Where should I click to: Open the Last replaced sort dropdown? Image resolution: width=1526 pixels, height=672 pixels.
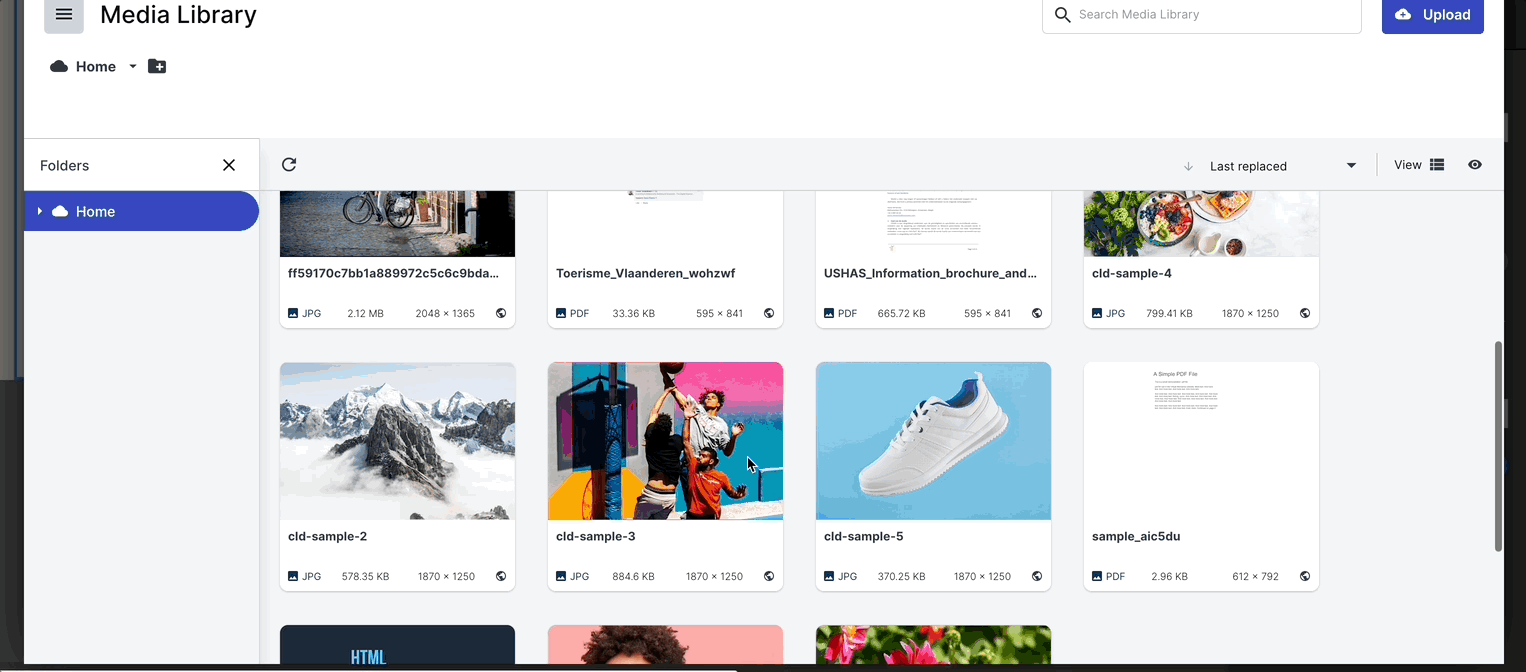pyautogui.click(x=1282, y=166)
